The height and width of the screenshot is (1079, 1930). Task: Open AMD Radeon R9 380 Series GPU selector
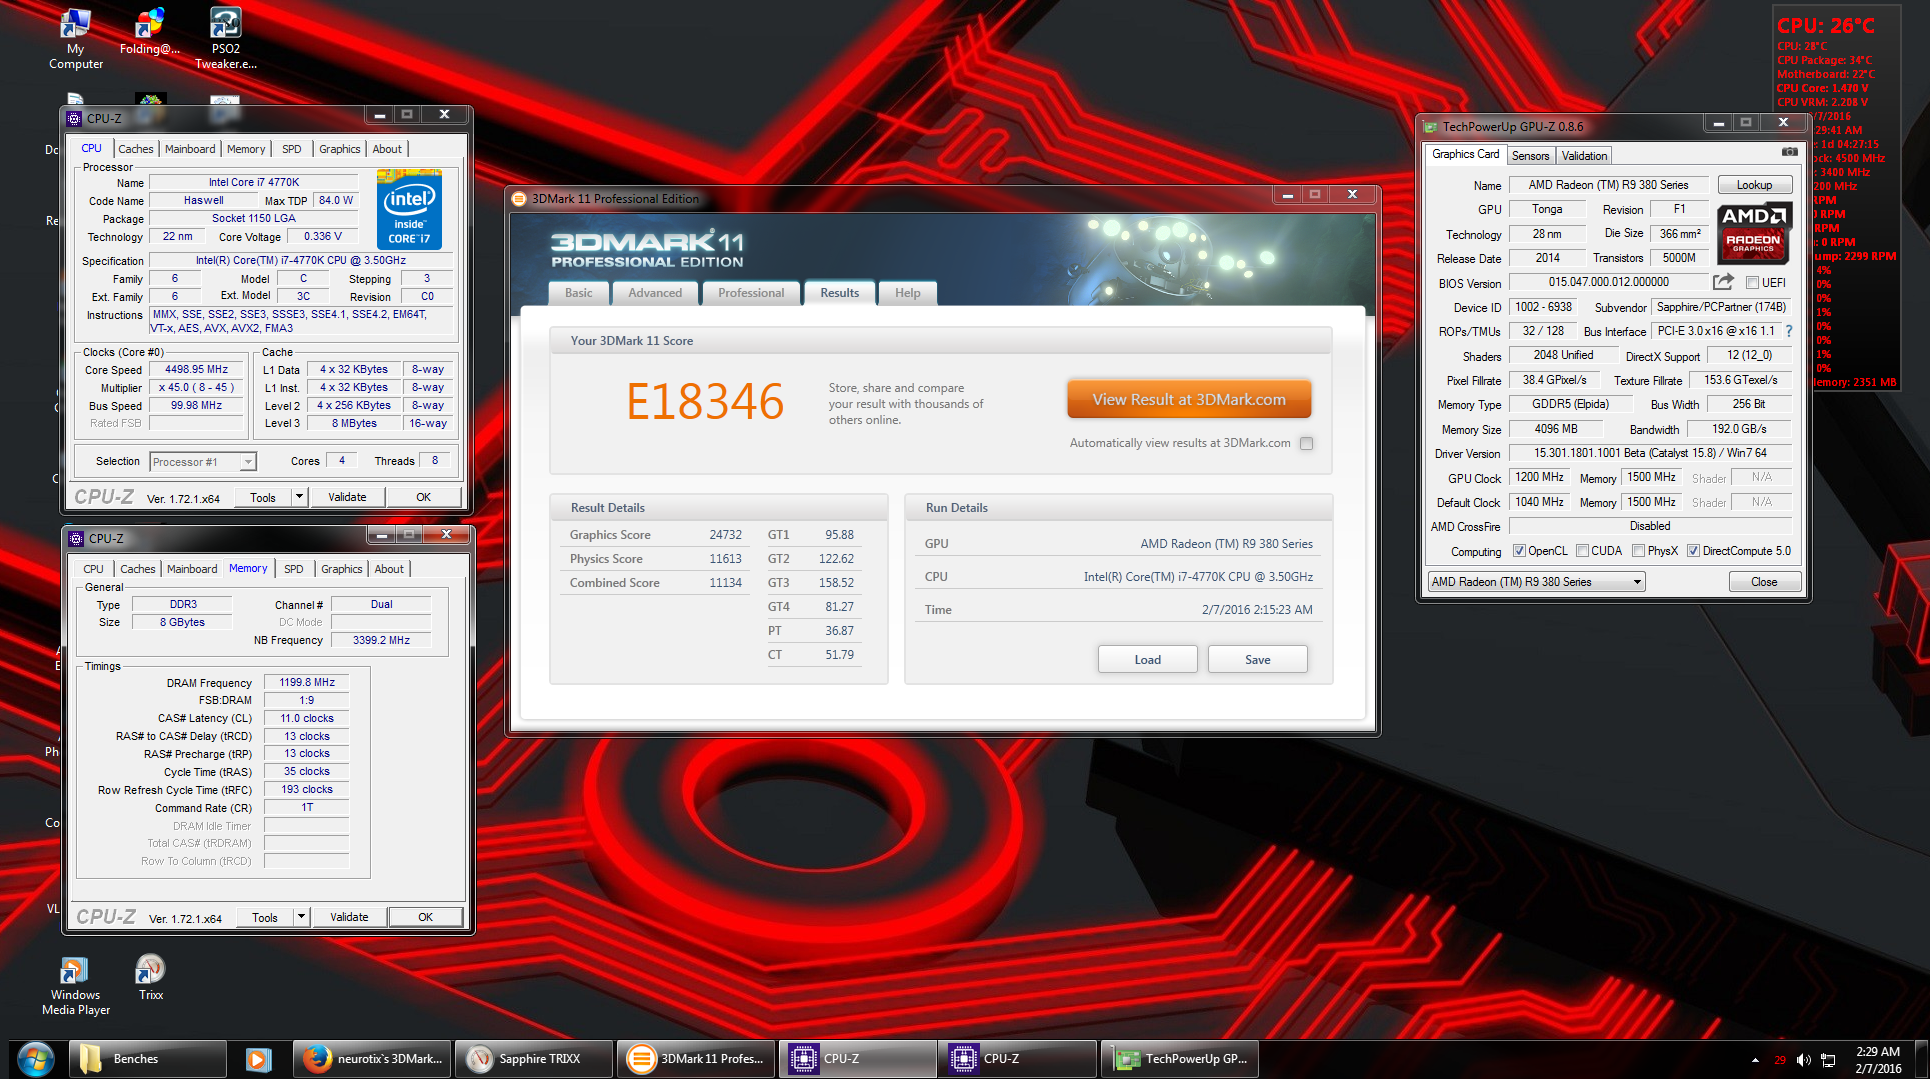1536,582
